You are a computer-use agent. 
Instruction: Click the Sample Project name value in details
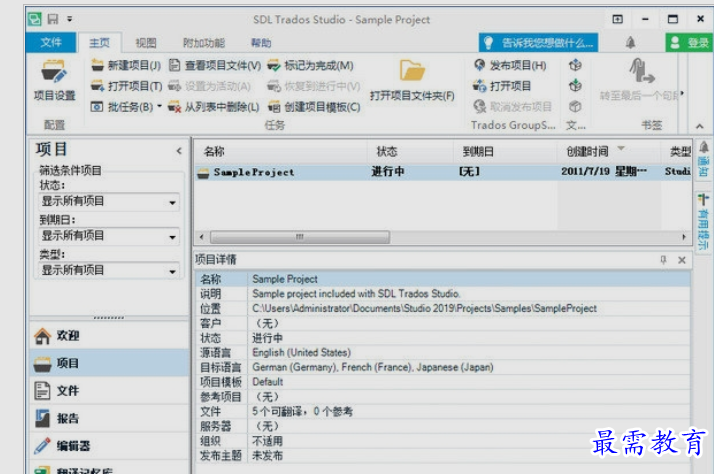pyautogui.click(x=285, y=279)
